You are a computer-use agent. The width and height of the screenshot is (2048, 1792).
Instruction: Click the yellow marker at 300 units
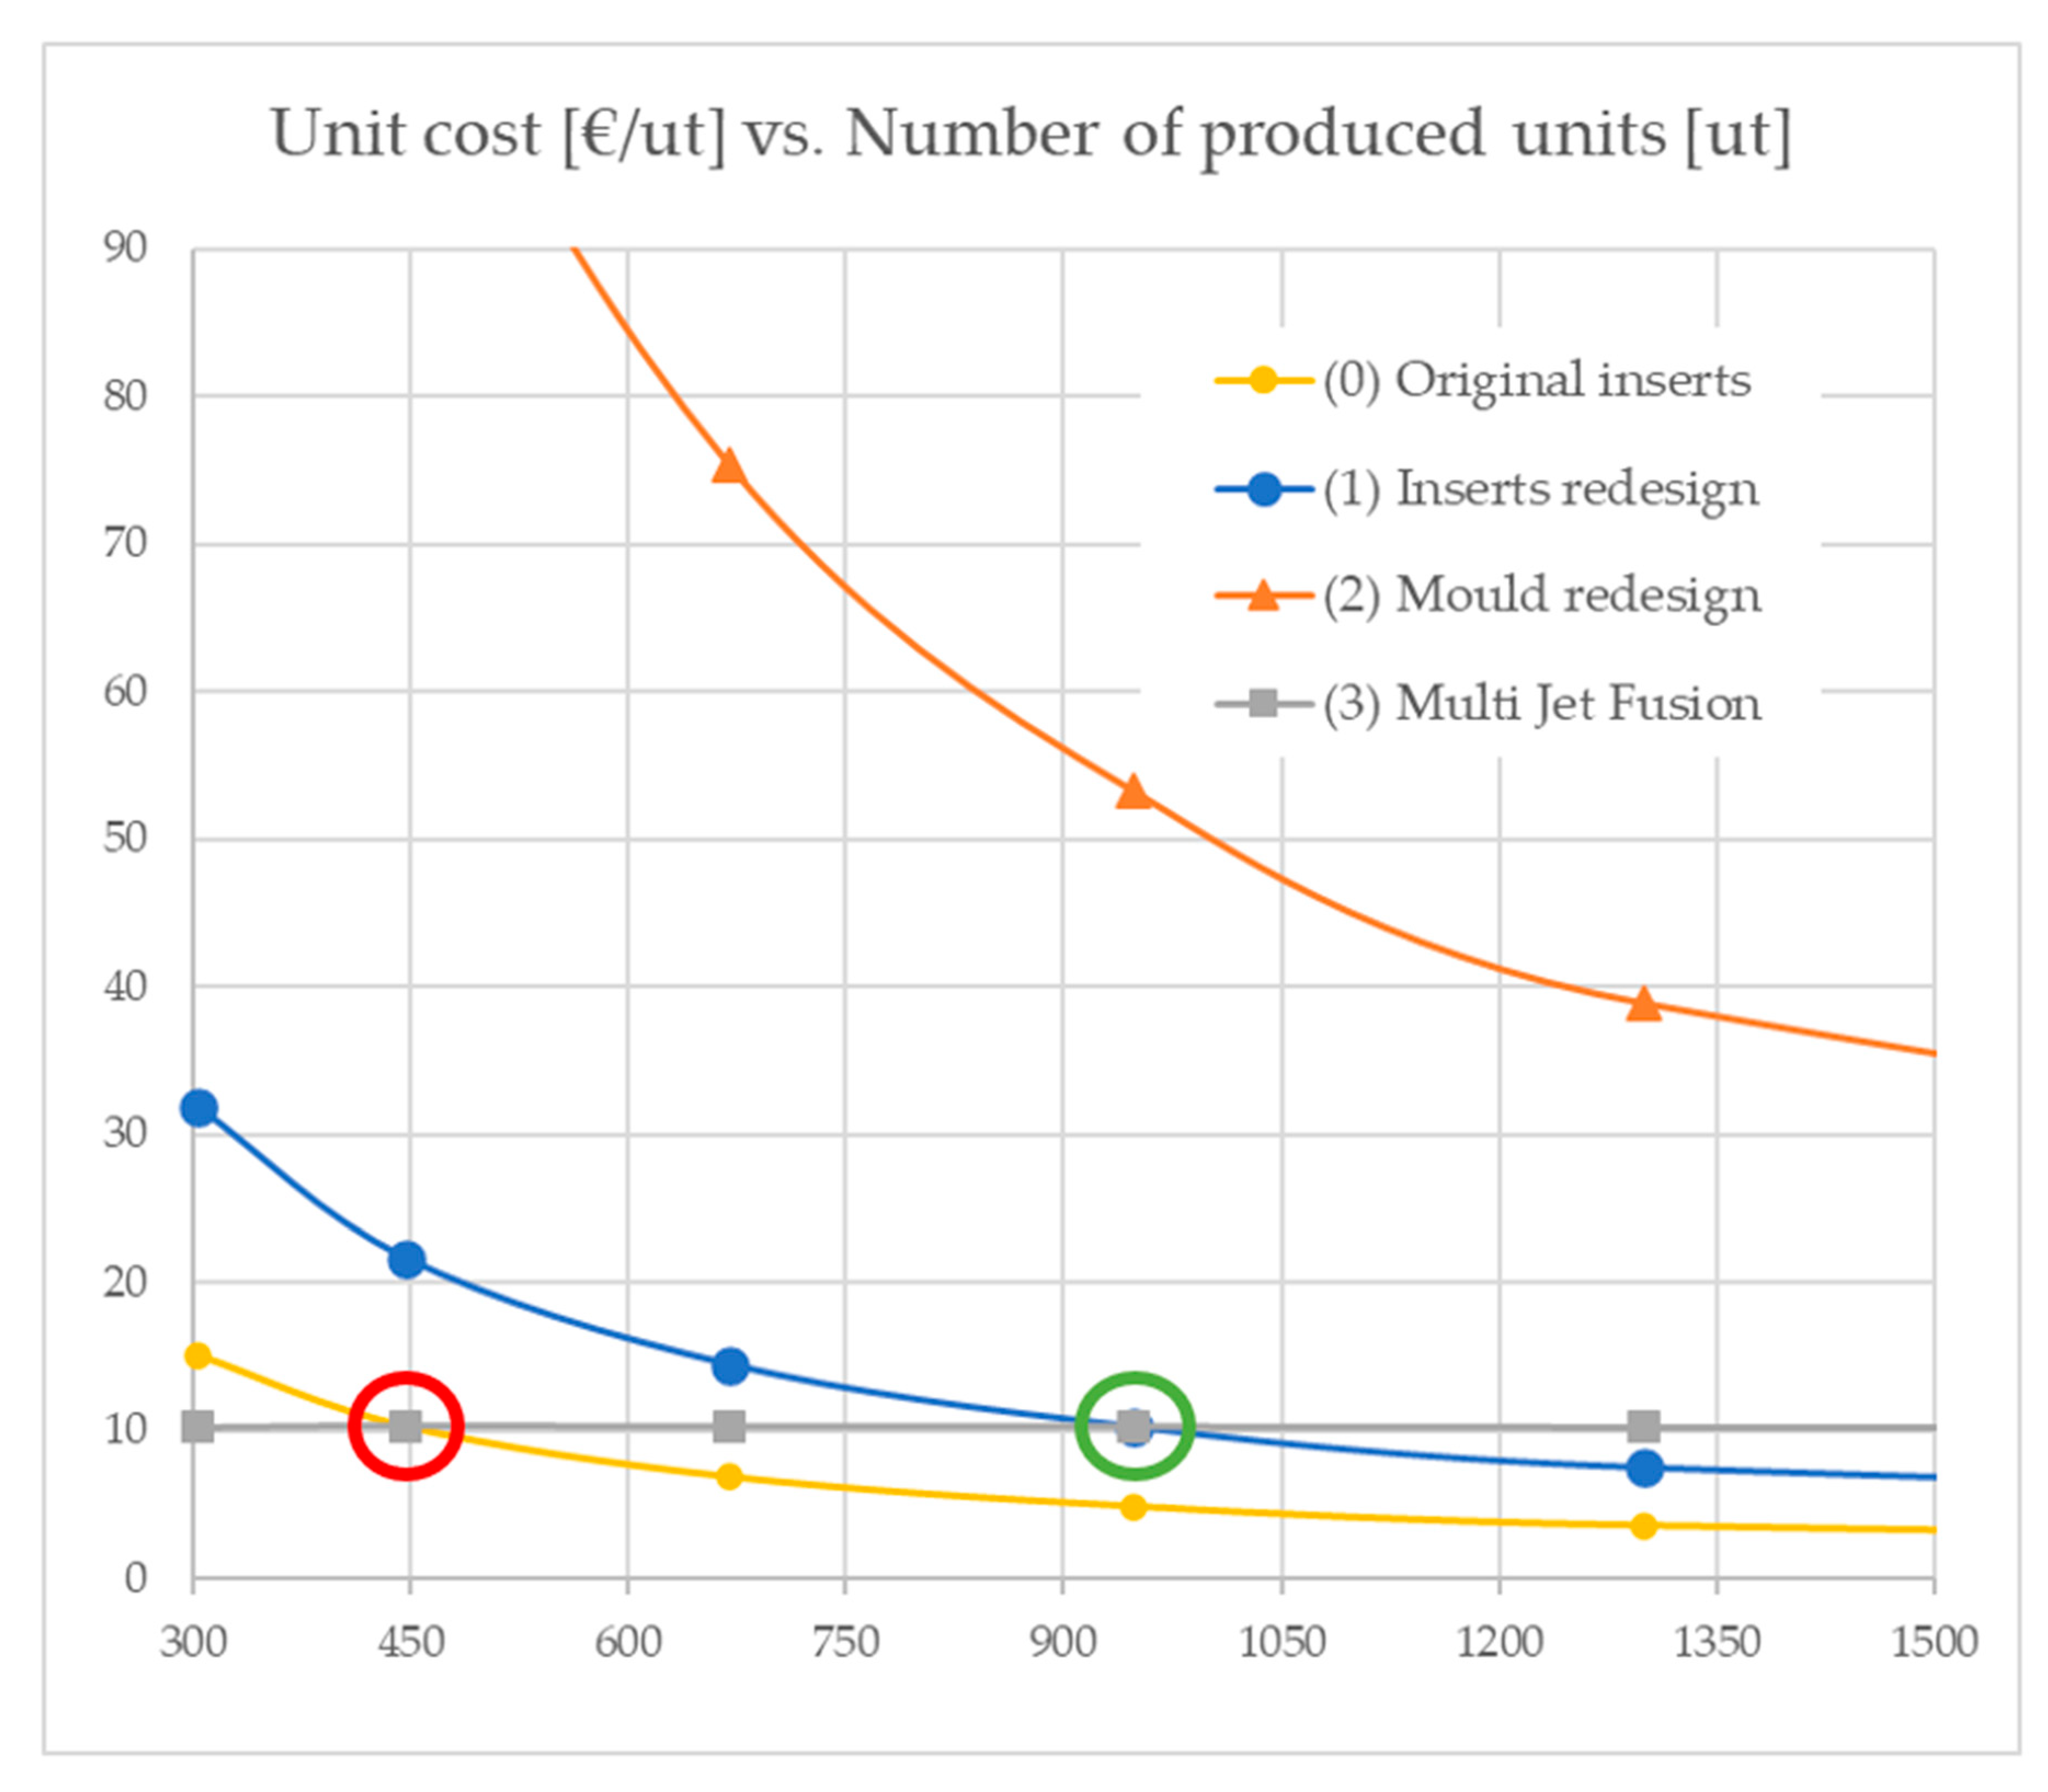(198, 1356)
